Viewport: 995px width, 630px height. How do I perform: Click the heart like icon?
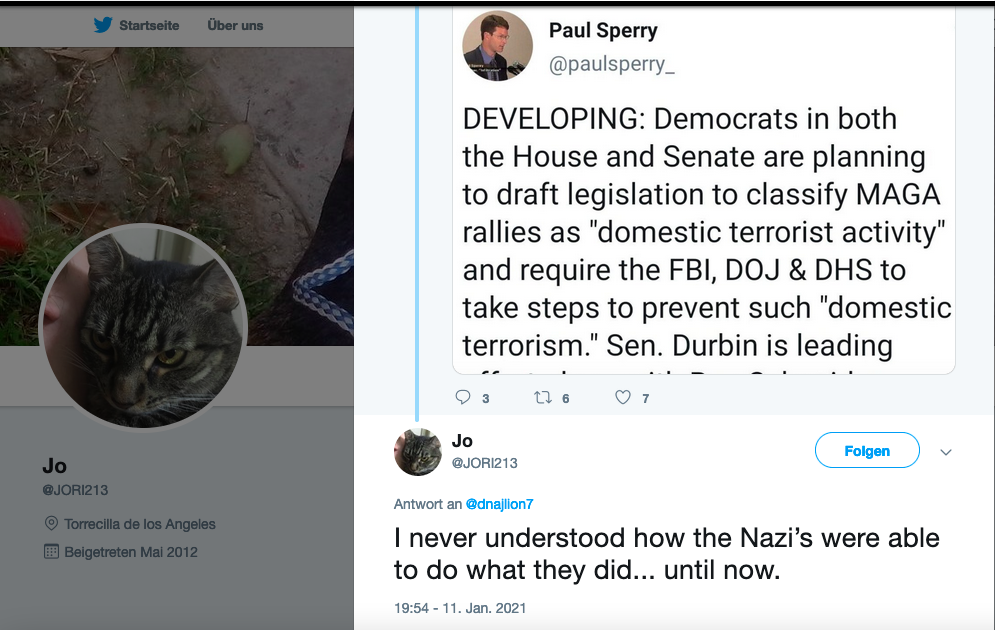pos(623,397)
